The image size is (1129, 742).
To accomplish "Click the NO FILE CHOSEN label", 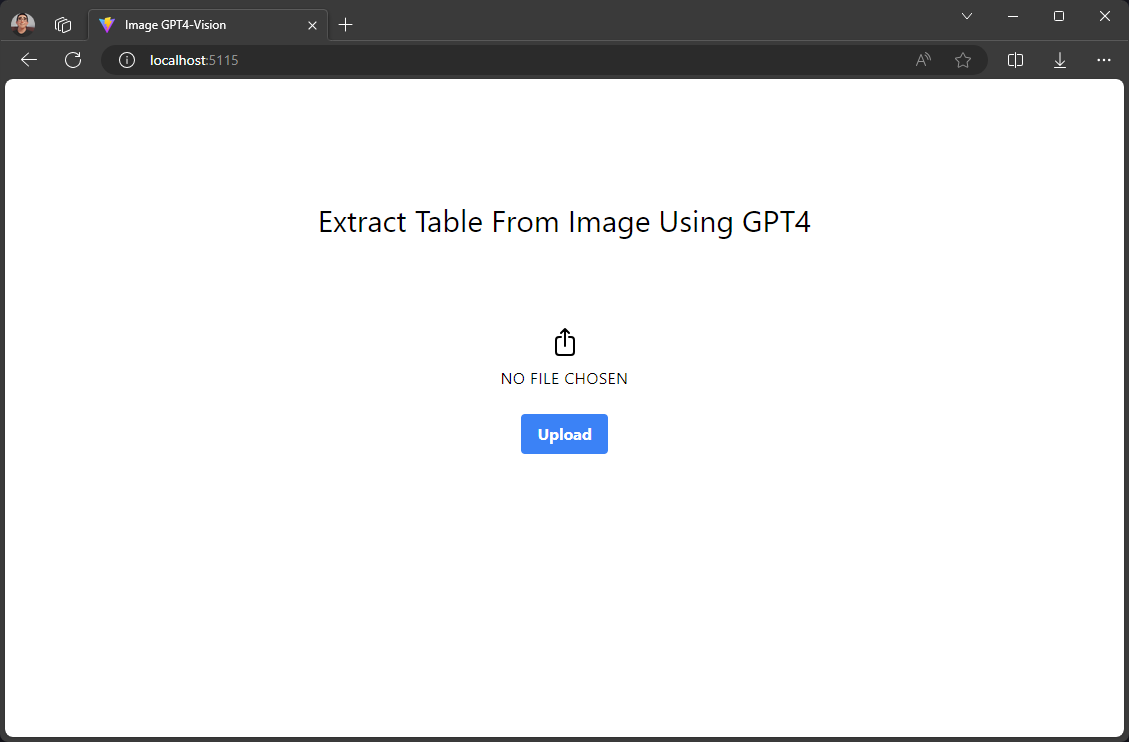I will (564, 379).
